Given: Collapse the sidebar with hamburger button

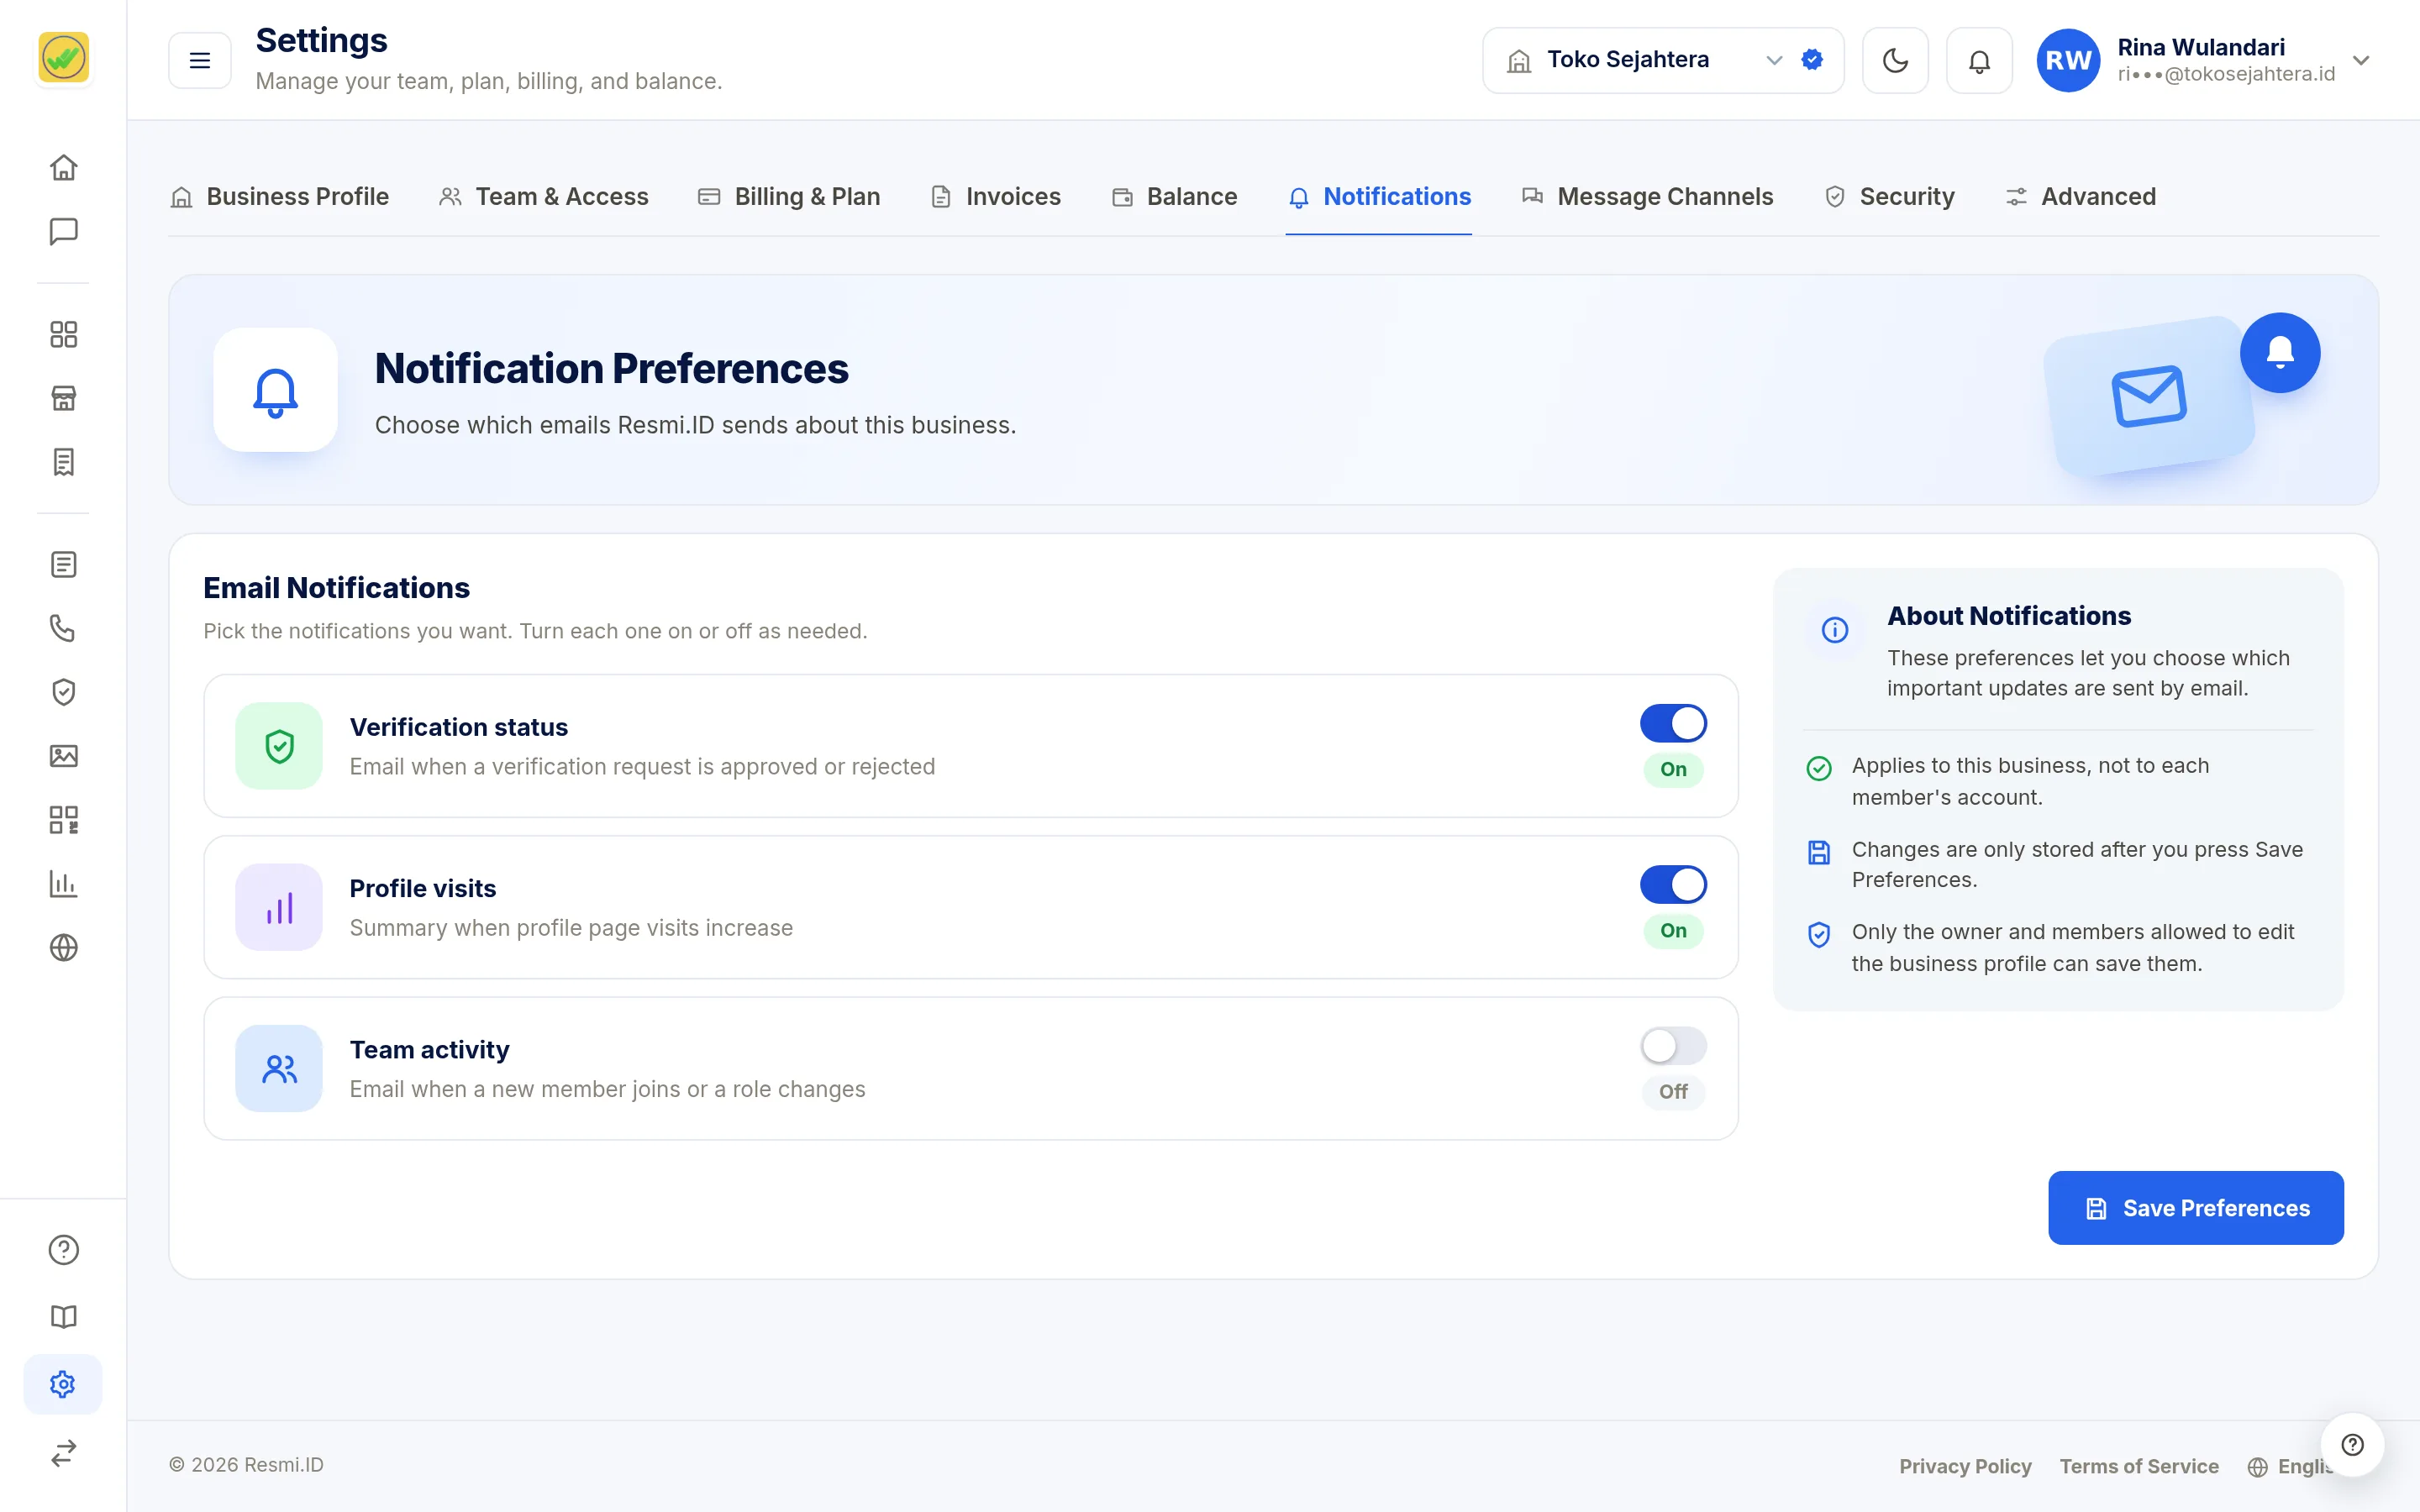Looking at the screenshot, I should click(200, 61).
